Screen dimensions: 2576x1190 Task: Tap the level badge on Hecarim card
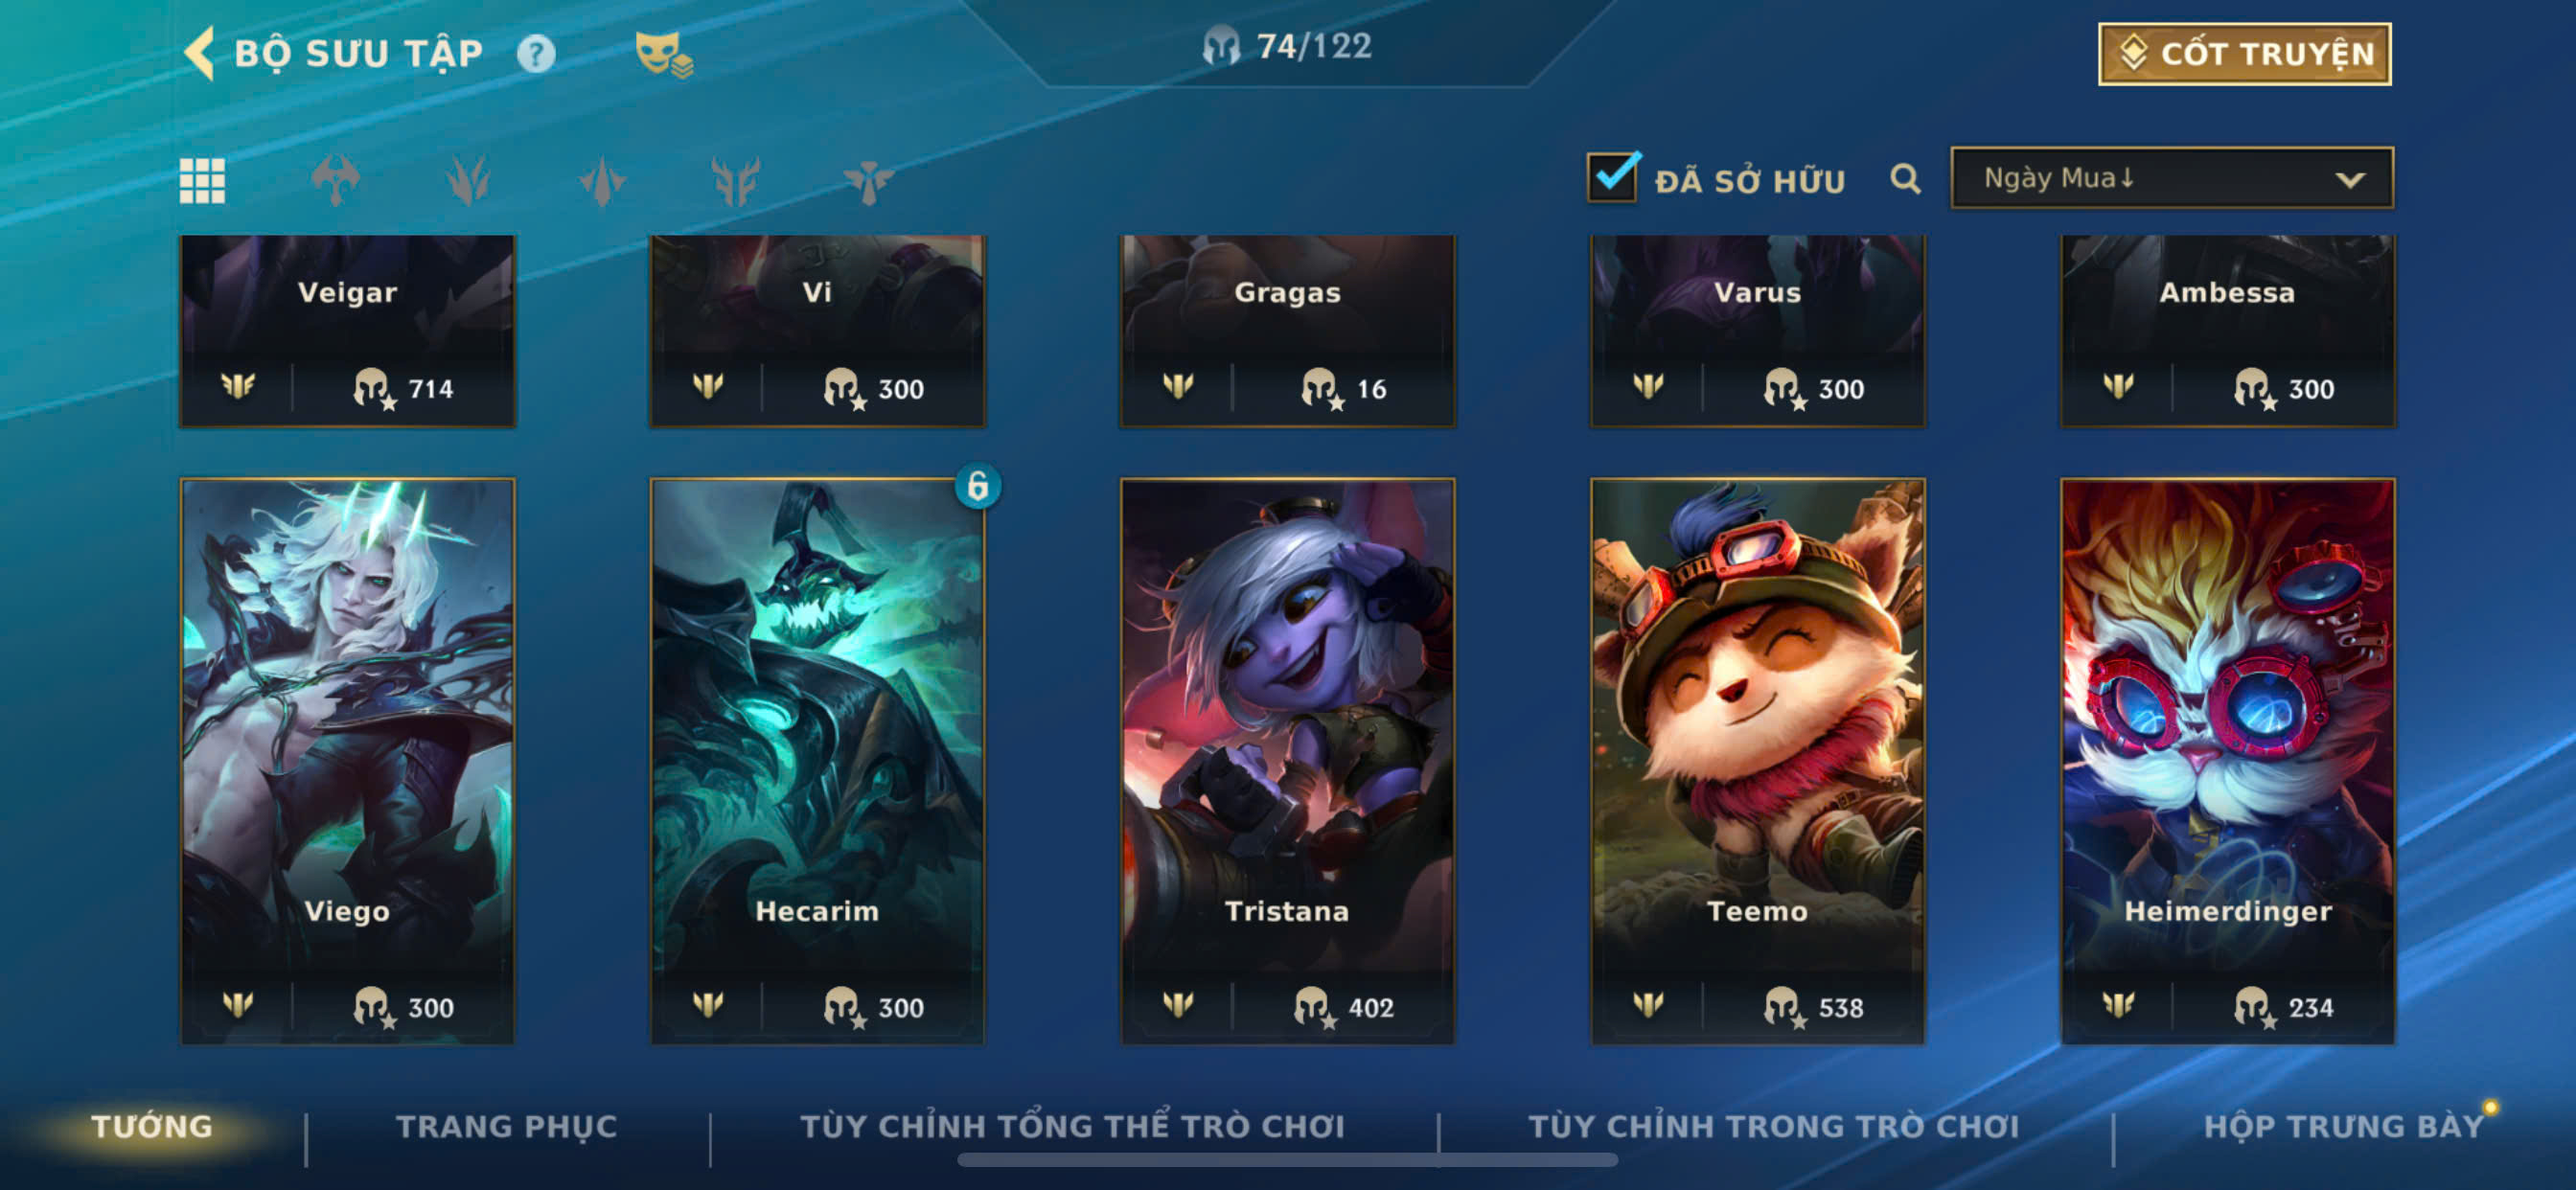978,486
